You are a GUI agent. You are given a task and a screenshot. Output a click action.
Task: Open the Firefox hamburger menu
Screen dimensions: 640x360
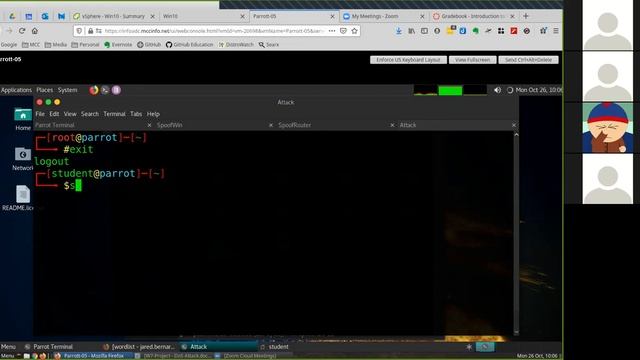556,31
